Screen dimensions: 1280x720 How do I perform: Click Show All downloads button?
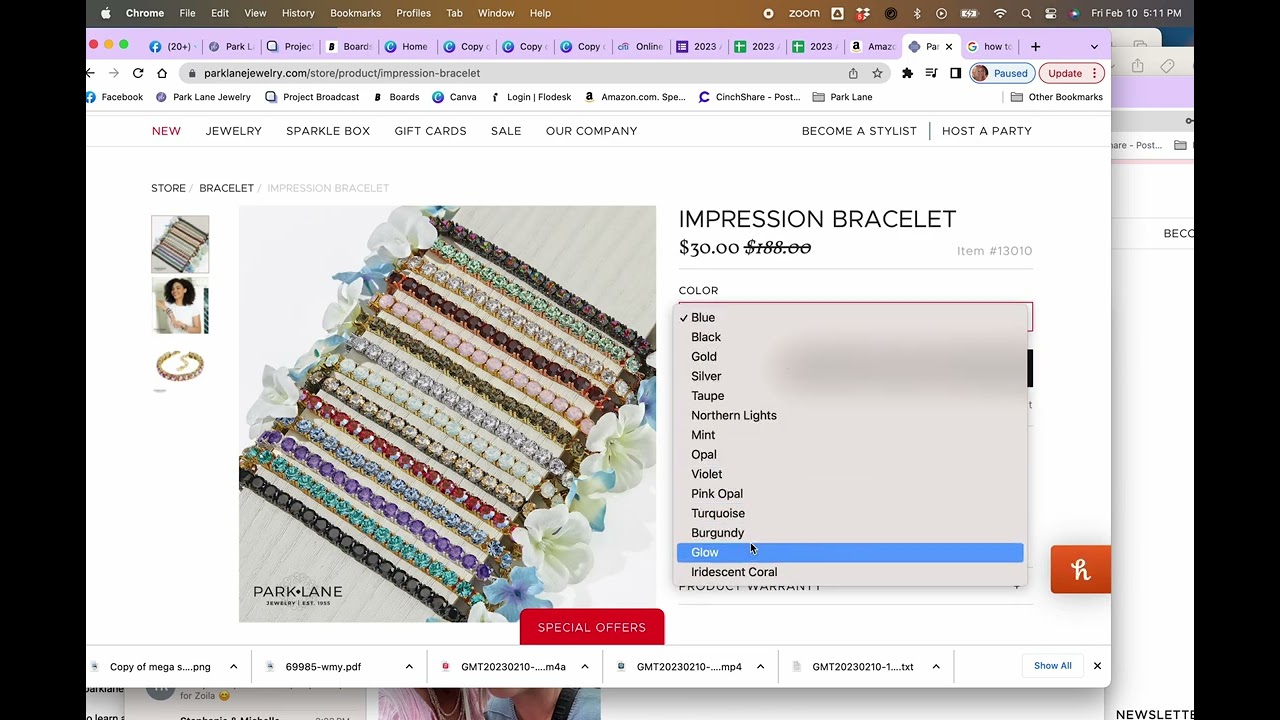pos(1053,666)
